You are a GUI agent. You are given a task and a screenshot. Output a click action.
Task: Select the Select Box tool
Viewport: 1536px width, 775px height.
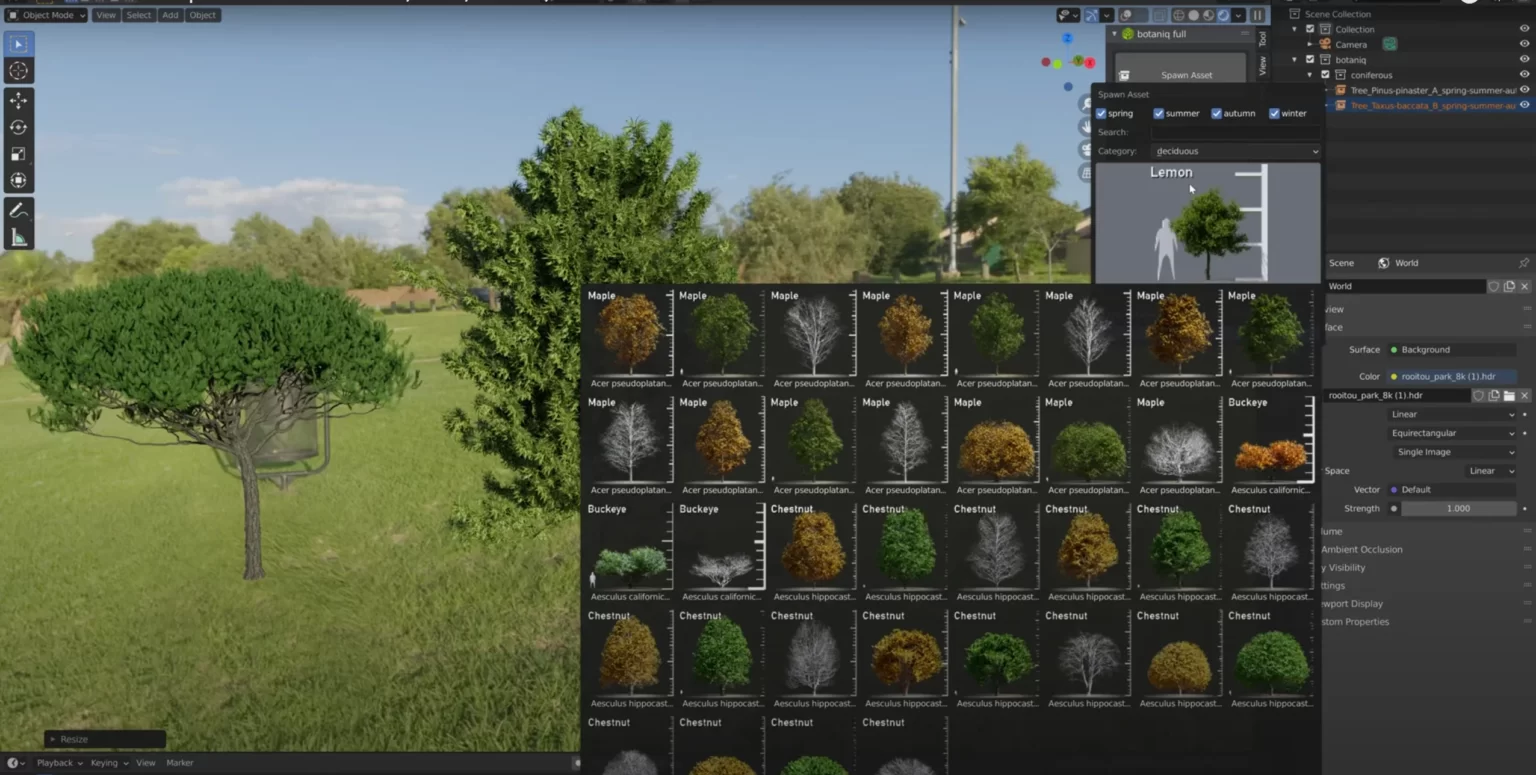coord(18,44)
